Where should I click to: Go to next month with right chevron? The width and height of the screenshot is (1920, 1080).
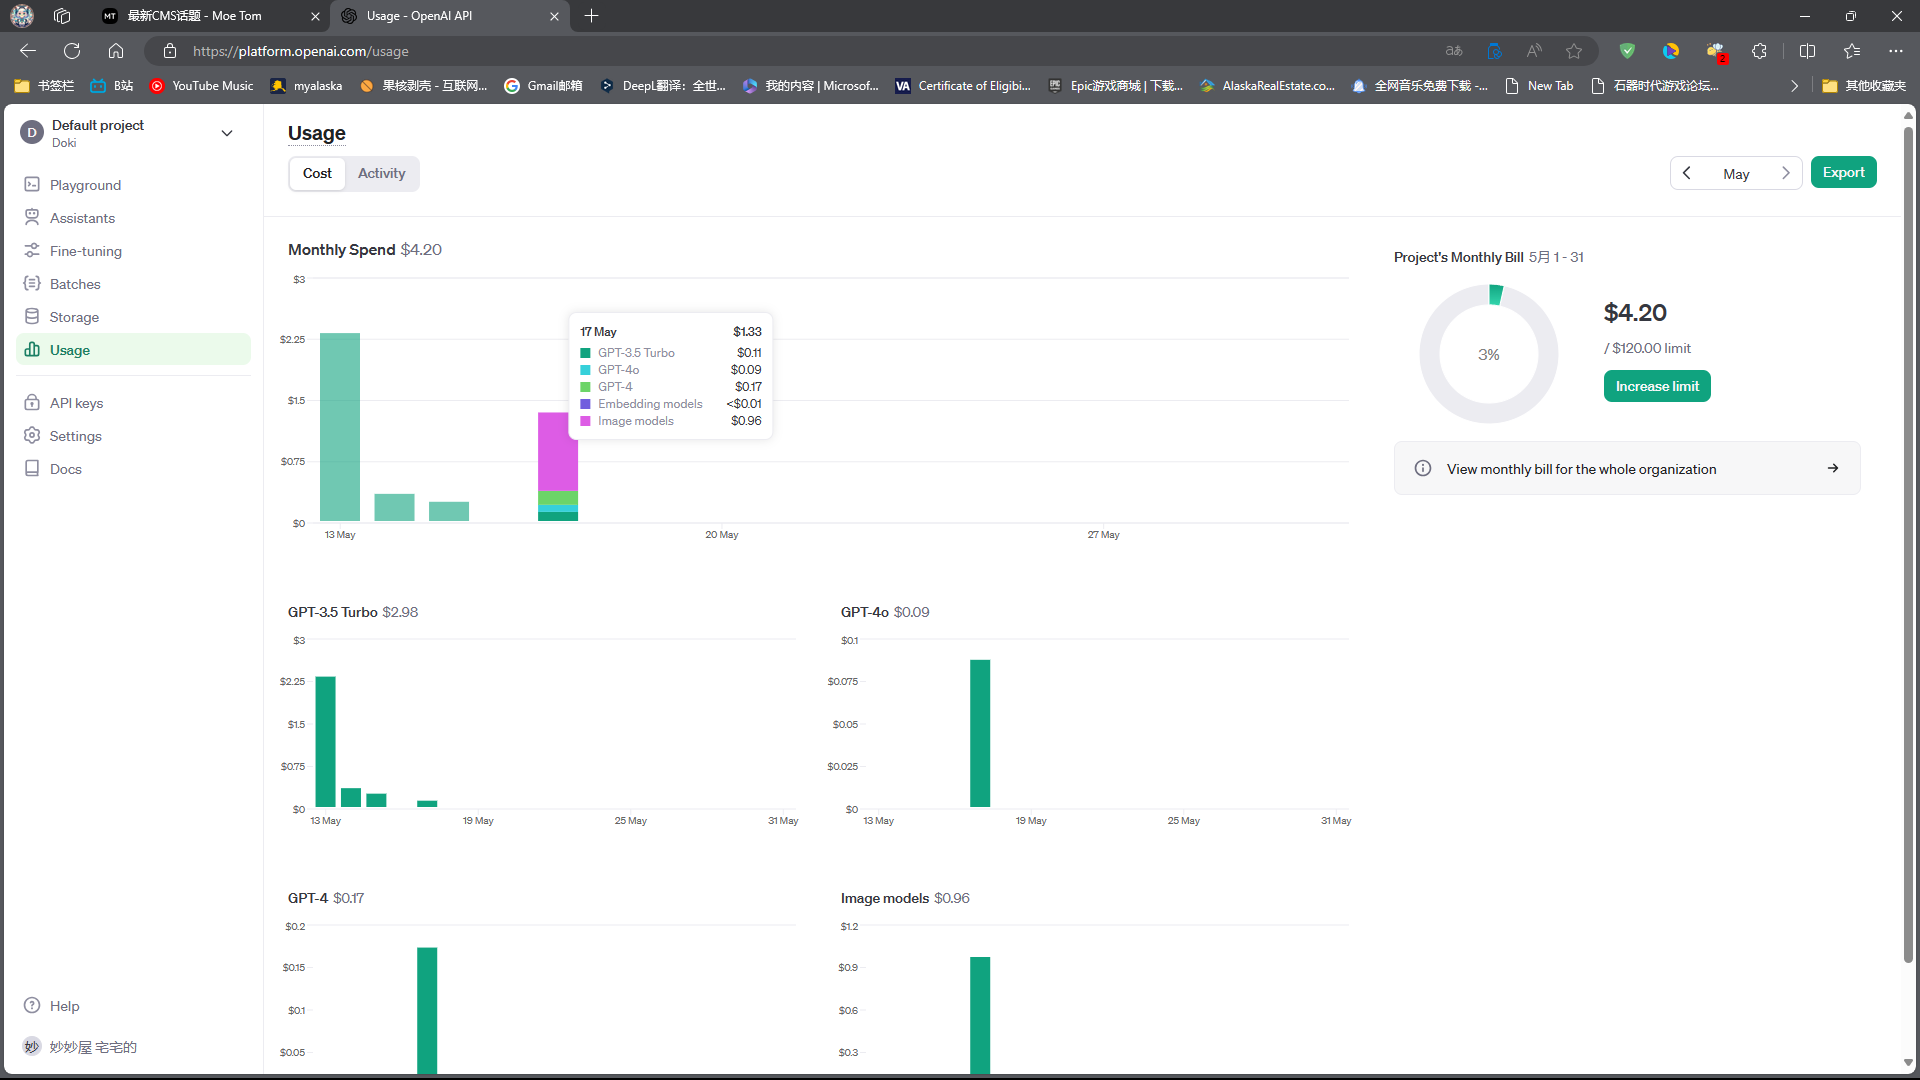pos(1785,173)
